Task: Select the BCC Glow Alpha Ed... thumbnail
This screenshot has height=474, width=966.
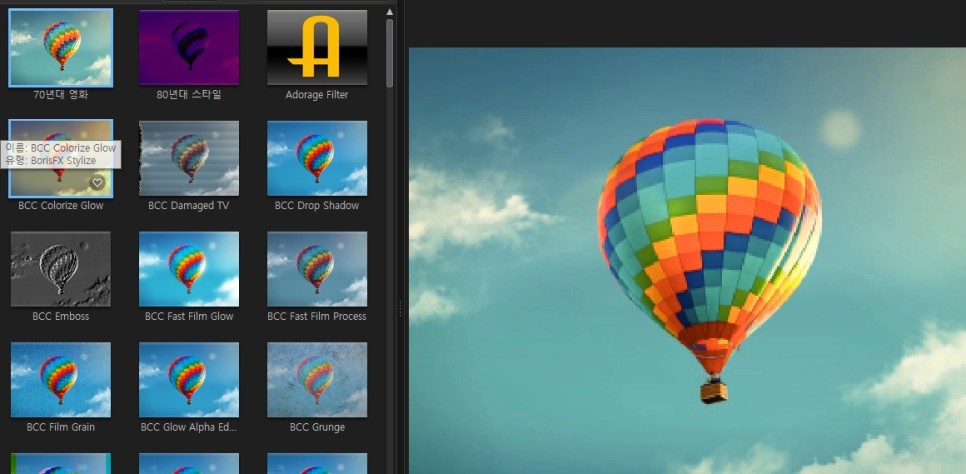Action: coord(189,380)
